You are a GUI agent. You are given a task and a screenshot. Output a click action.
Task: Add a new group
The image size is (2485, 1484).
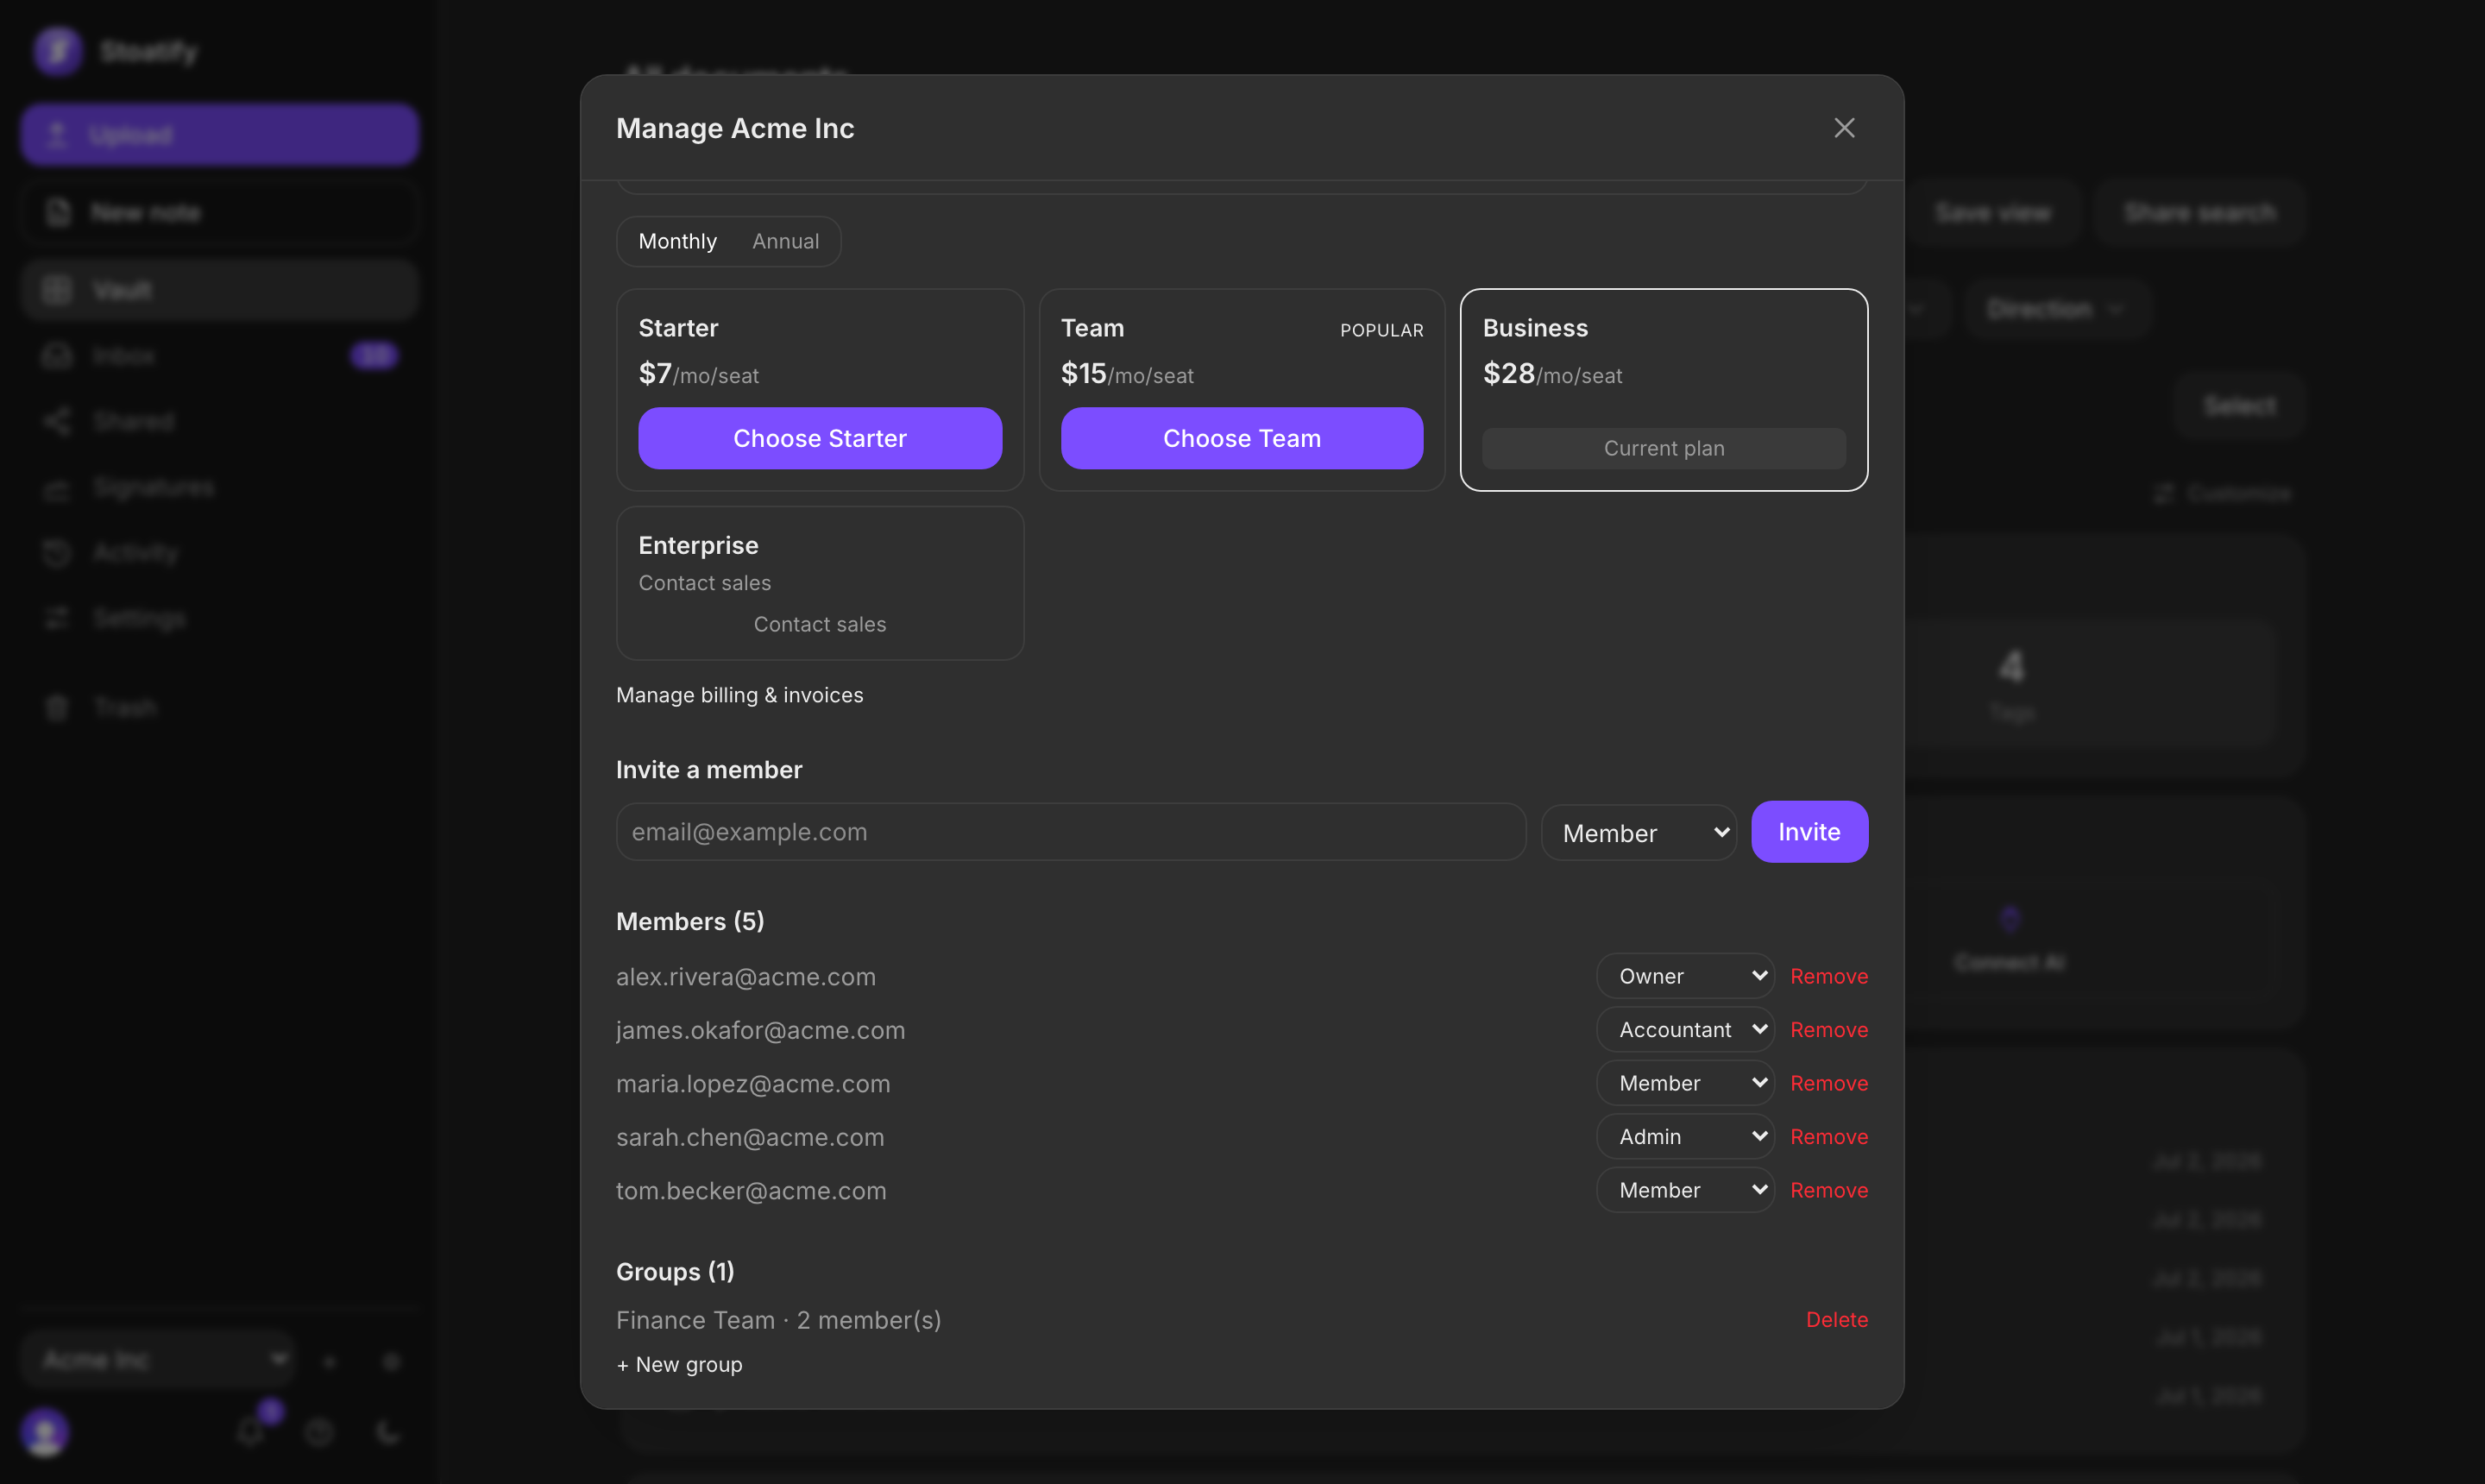click(679, 1364)
